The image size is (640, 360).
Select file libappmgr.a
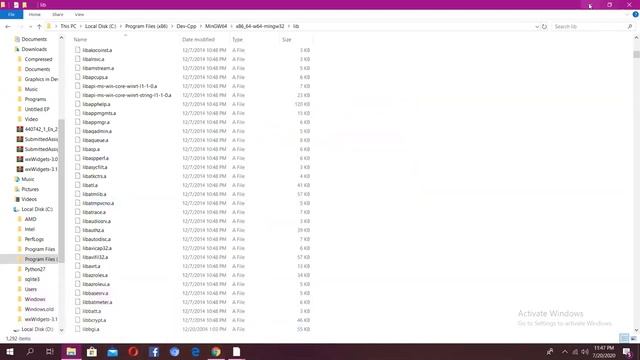pos(96,122)
